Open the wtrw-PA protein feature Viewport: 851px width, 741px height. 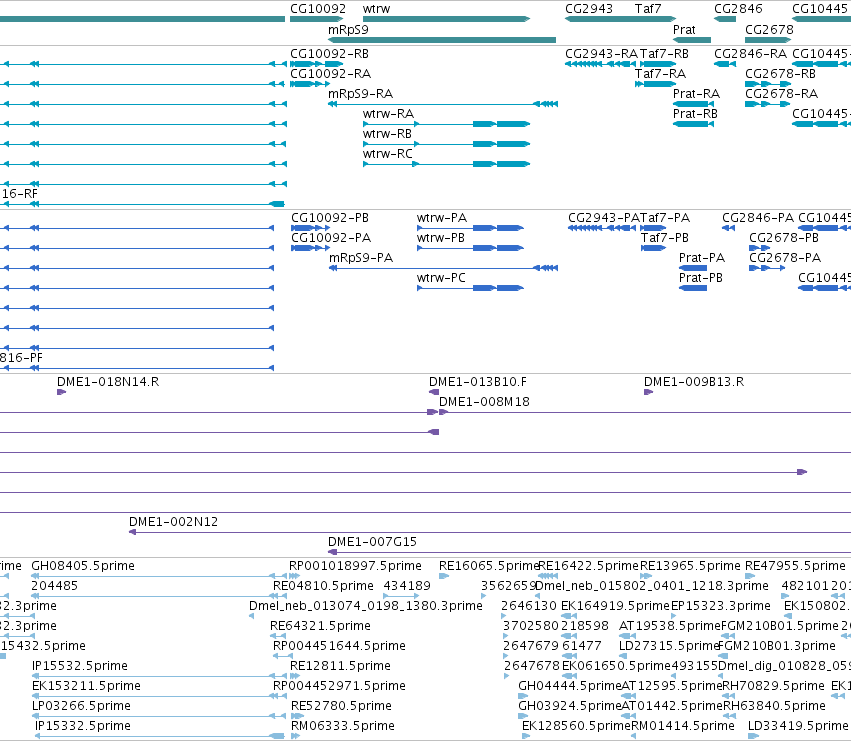(470, 228)
